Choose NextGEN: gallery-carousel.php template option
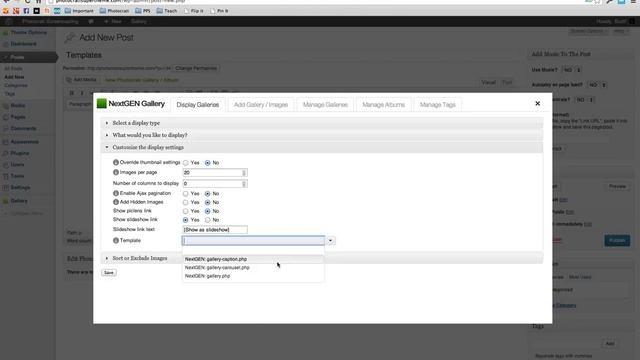 [253, 268]
